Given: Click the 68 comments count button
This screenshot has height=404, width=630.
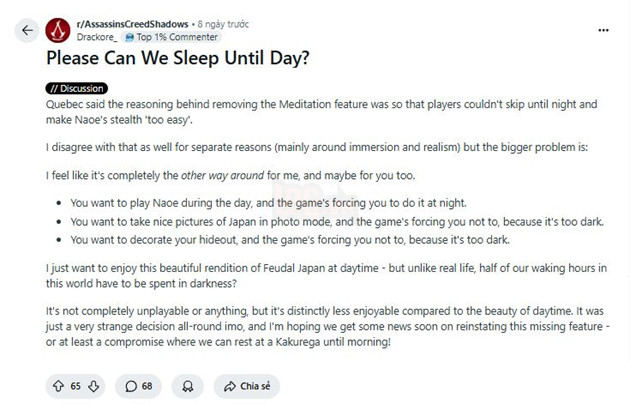Looking at the screenshot, I should (x=146, y=386).
